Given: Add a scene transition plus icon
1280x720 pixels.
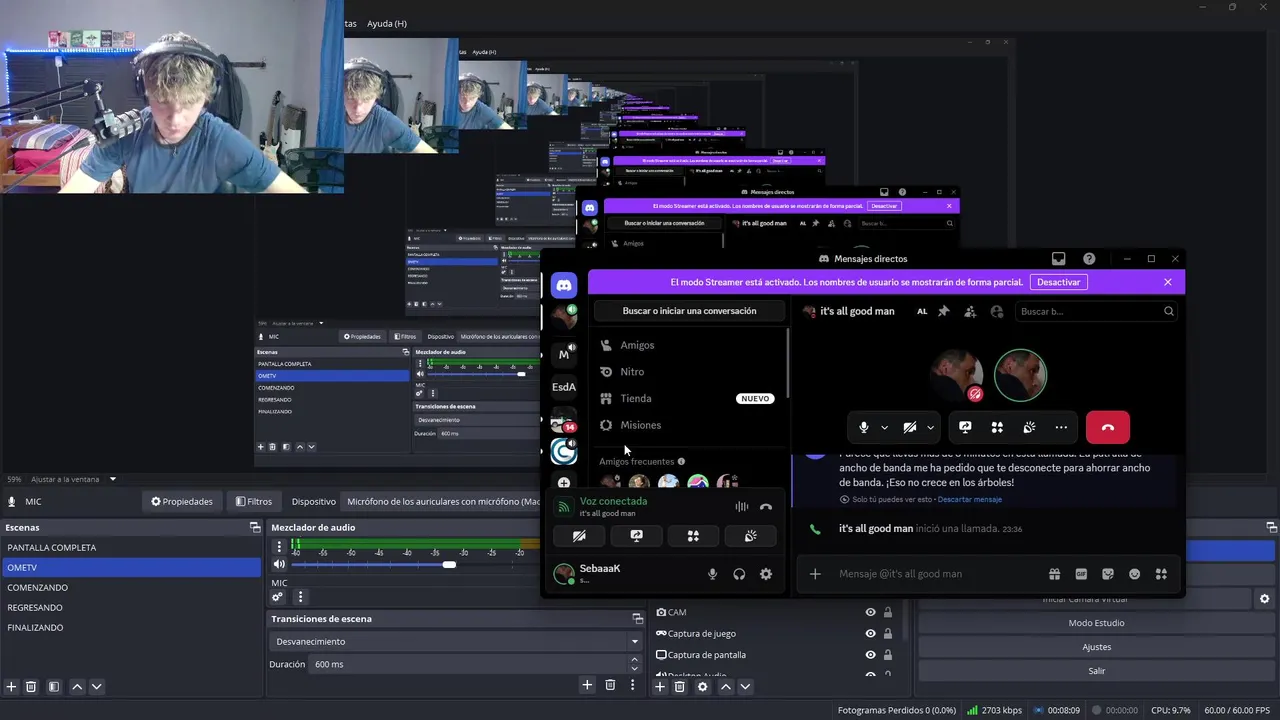Looking at the screenshot, I should point(587,685).
